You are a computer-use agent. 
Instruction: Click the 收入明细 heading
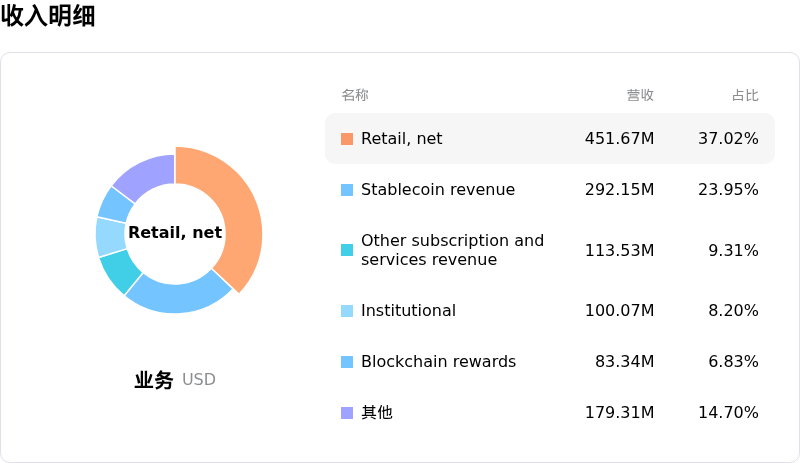(48, 15)
